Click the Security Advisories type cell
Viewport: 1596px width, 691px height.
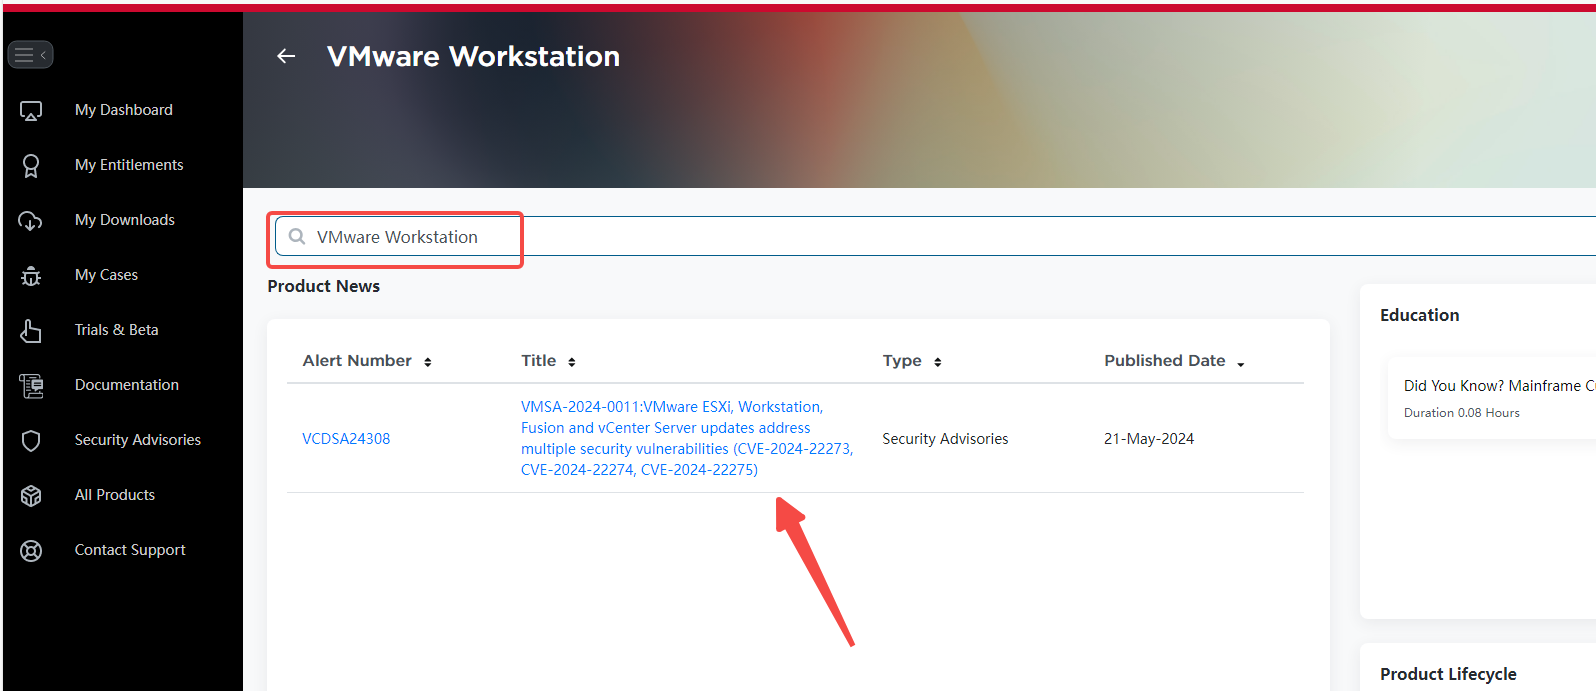coord(945,439)
